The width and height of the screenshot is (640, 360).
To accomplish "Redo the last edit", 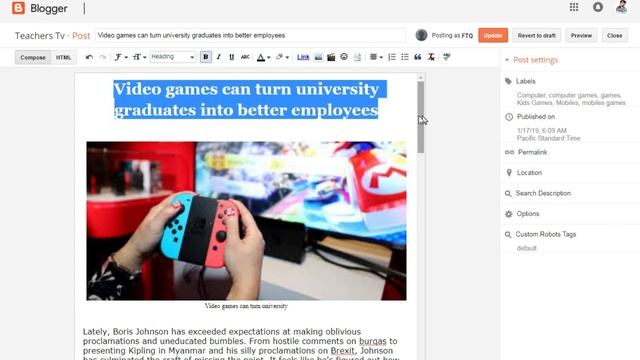I will click(x=102, y=57).
